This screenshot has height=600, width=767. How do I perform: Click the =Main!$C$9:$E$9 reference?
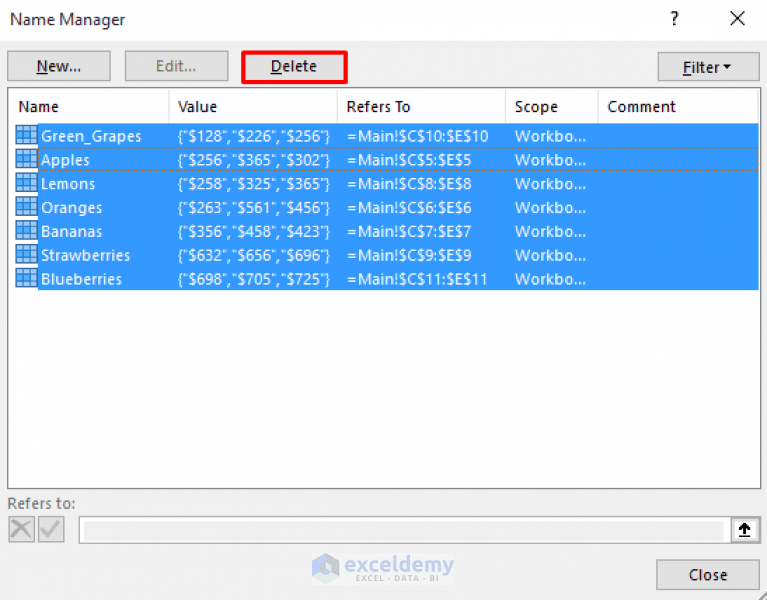pos(409,255)
